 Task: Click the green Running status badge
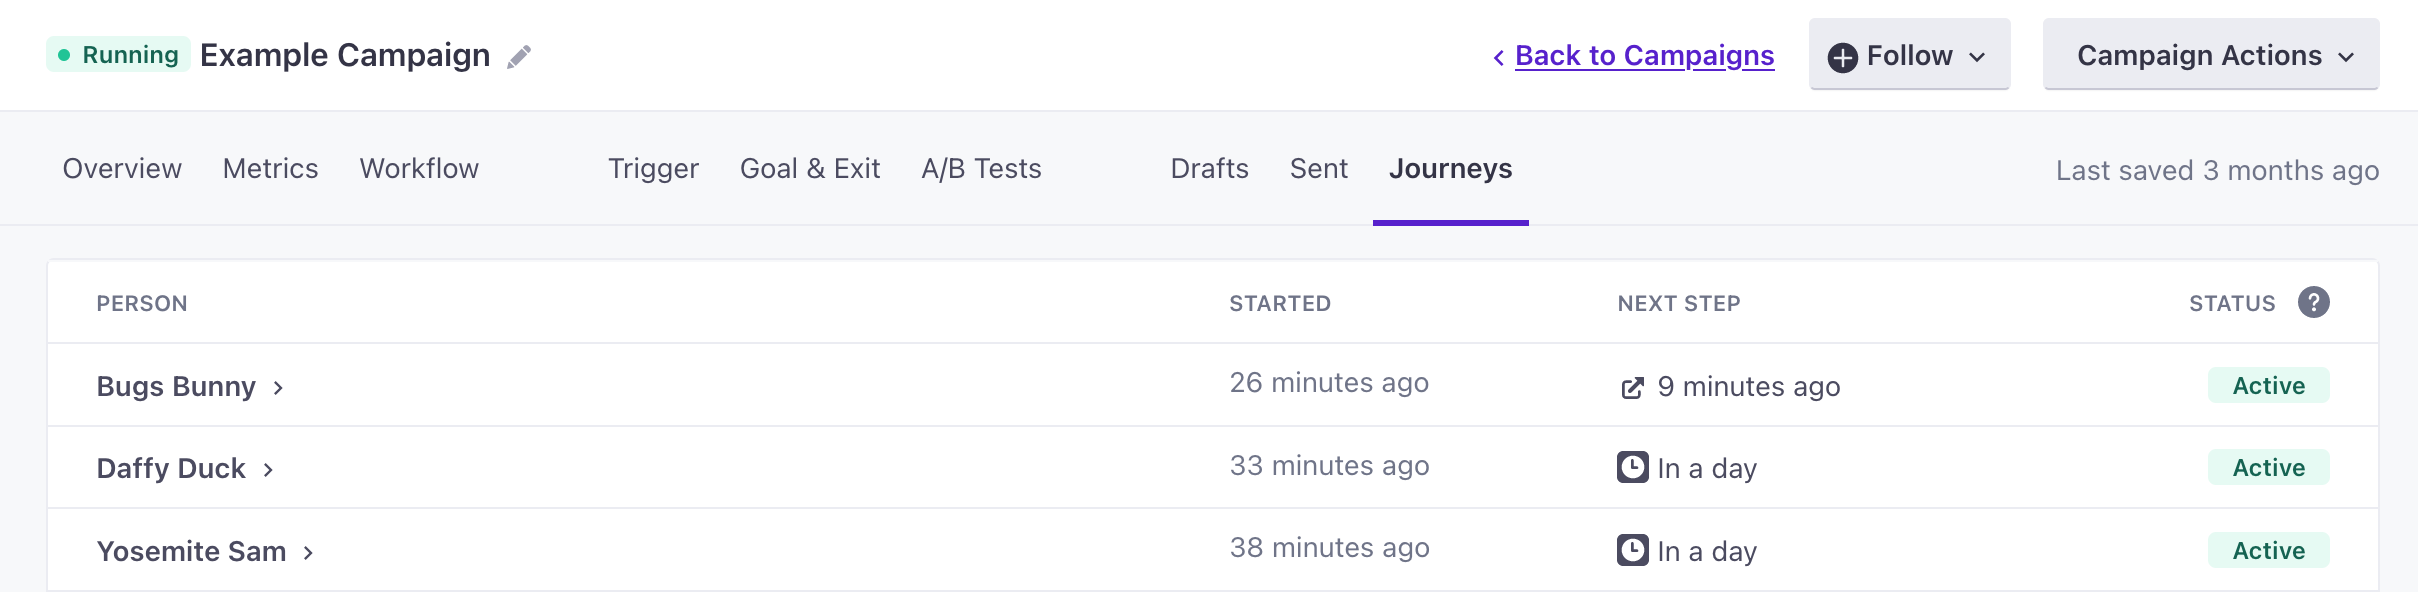point(118,55)
